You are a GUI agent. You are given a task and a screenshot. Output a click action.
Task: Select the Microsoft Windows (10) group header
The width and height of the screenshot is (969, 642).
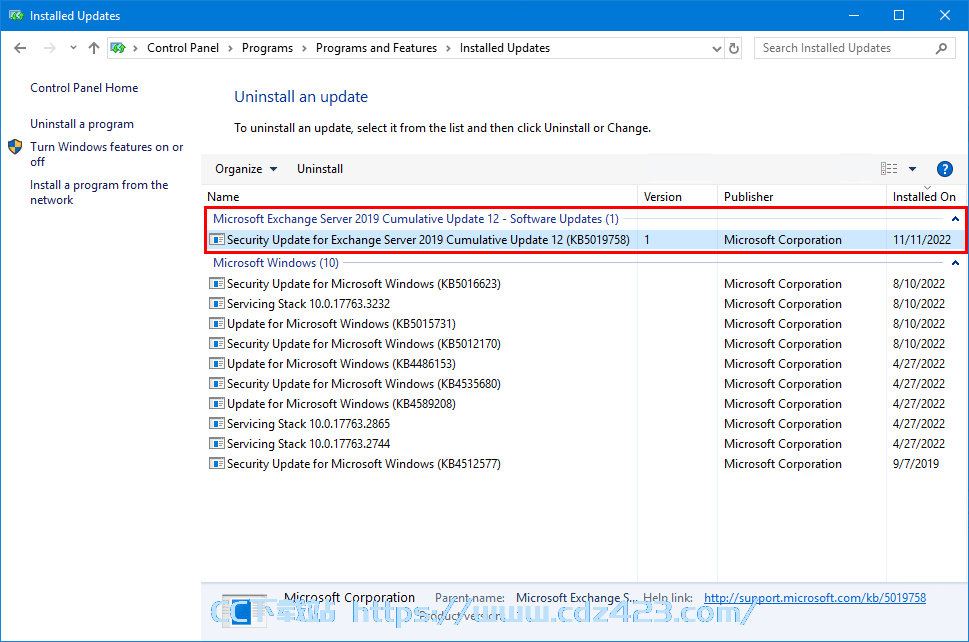[276, 263]
